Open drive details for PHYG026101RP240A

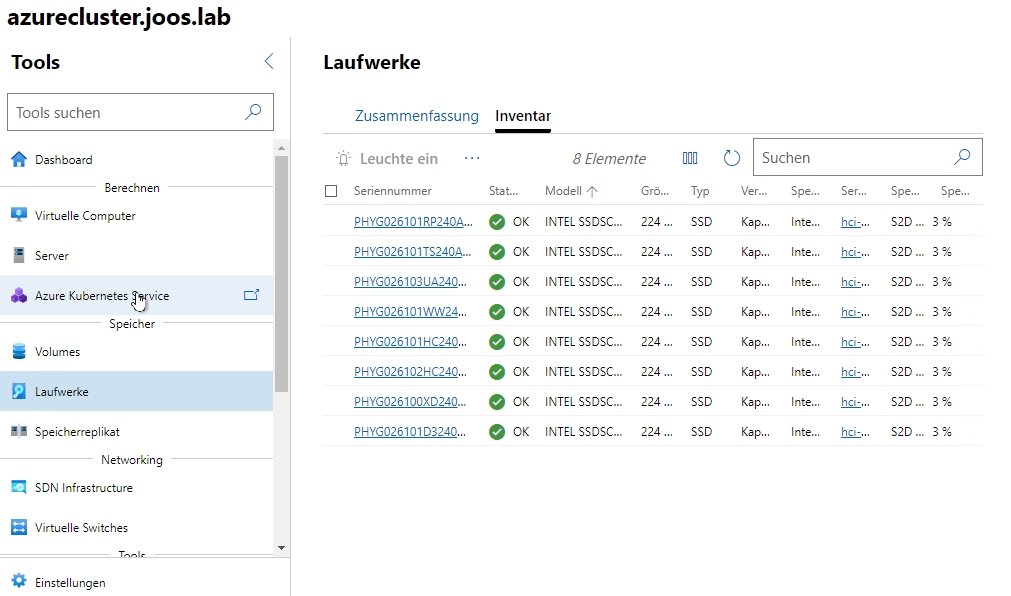(x=413, y=221)
